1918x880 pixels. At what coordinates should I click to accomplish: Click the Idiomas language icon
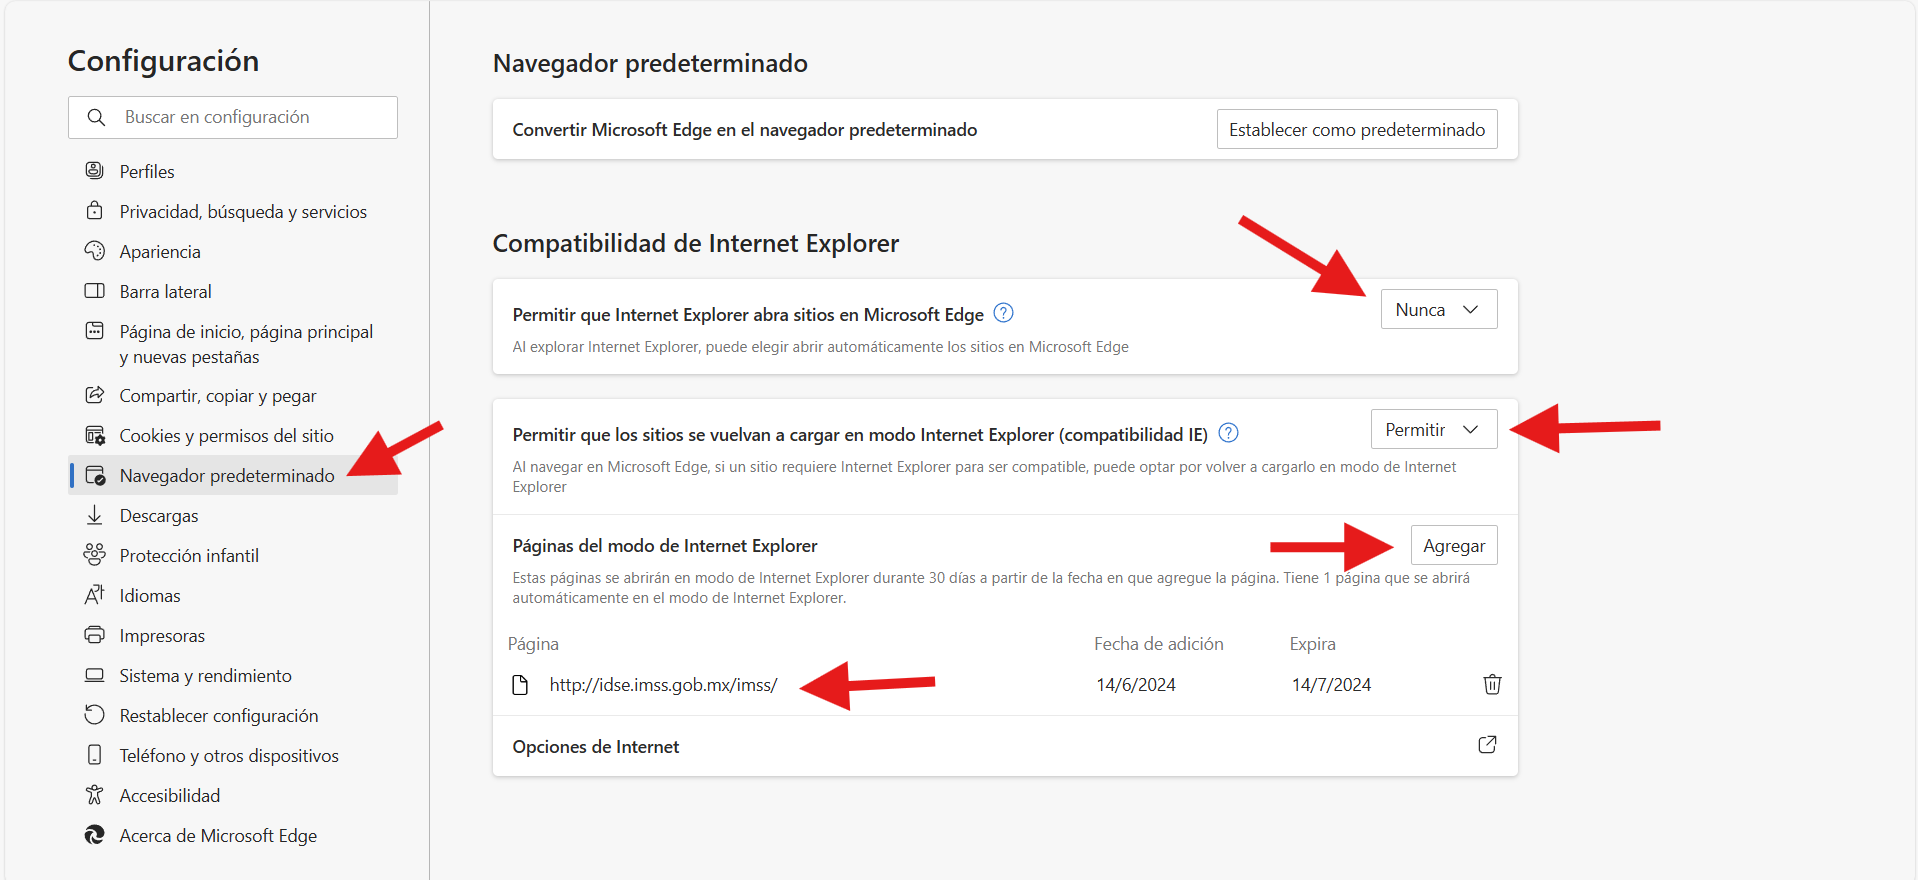pos(95,595)
